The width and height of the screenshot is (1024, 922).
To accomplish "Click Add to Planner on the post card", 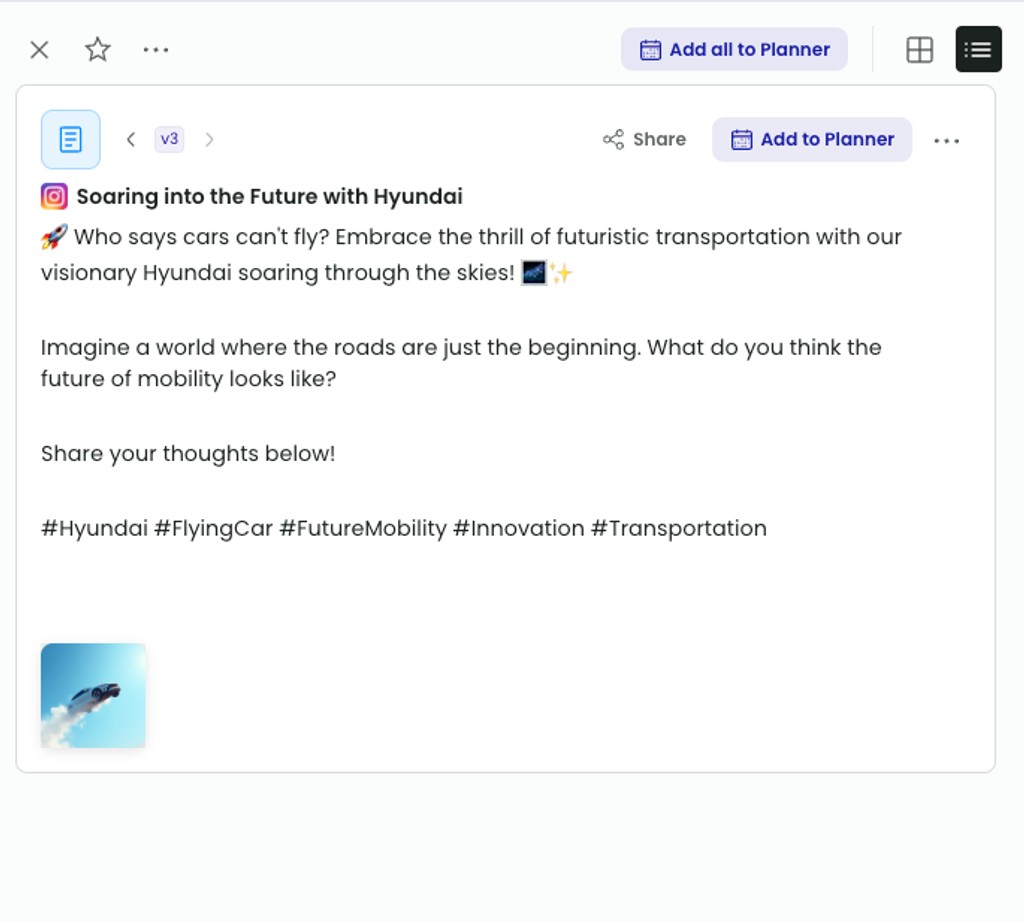I will tap(812, 139).
